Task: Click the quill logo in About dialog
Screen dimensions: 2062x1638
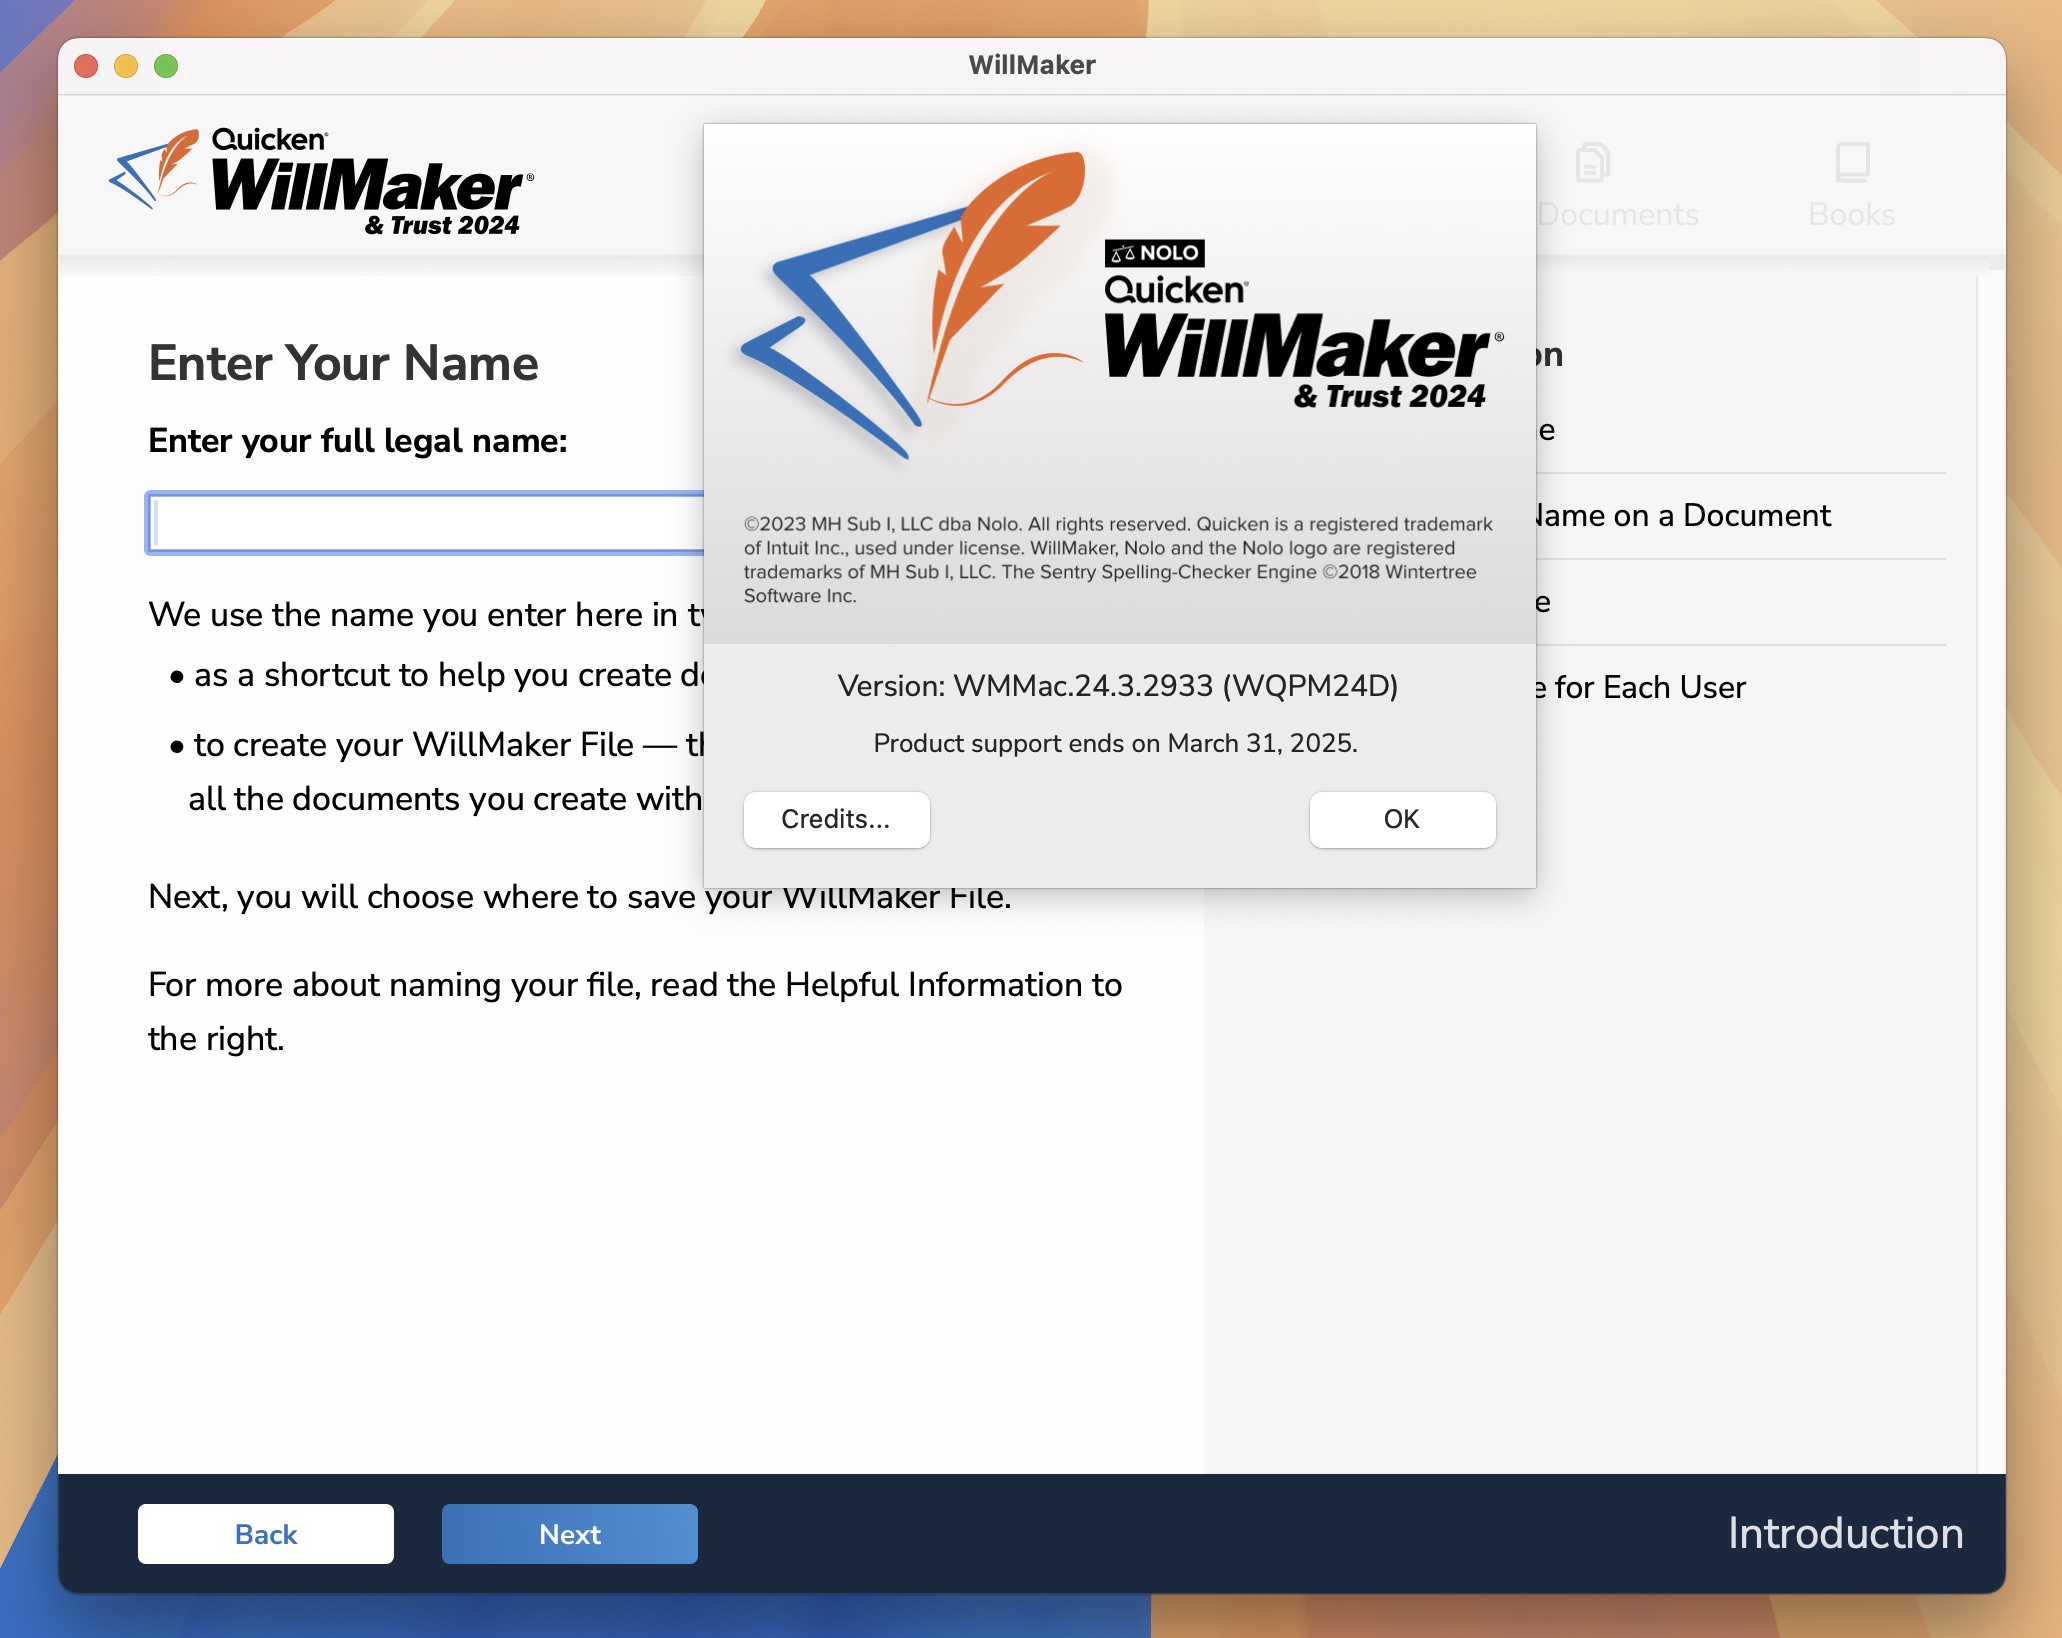Action: (912, 304)
